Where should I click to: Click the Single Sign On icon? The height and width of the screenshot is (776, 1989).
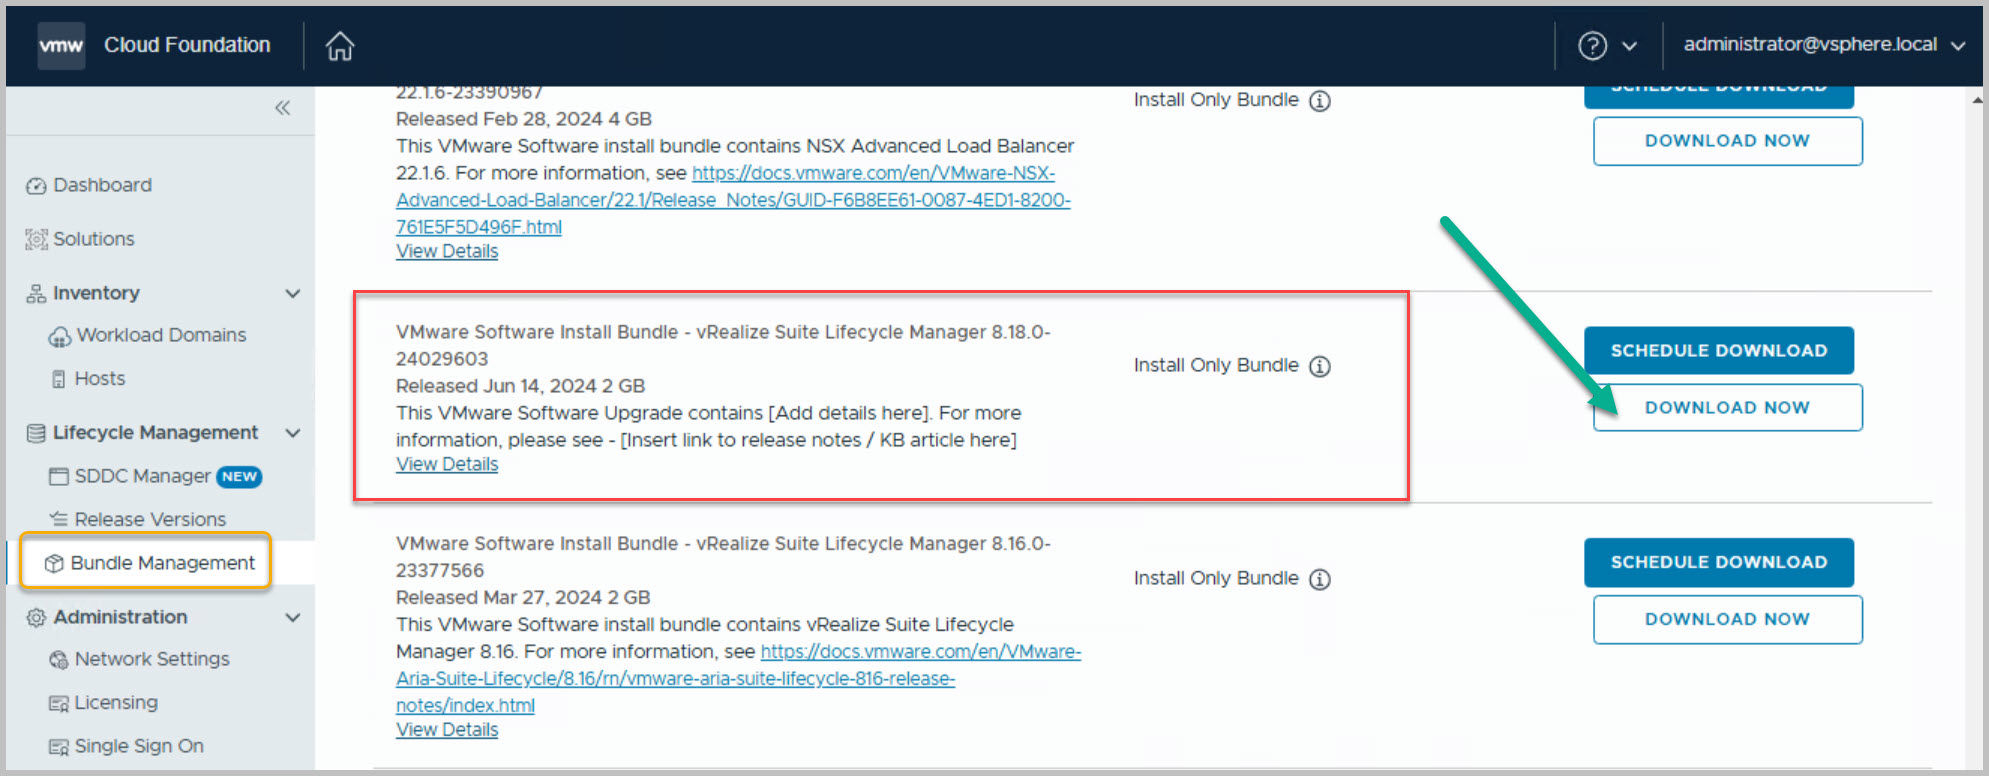point(59,747)
